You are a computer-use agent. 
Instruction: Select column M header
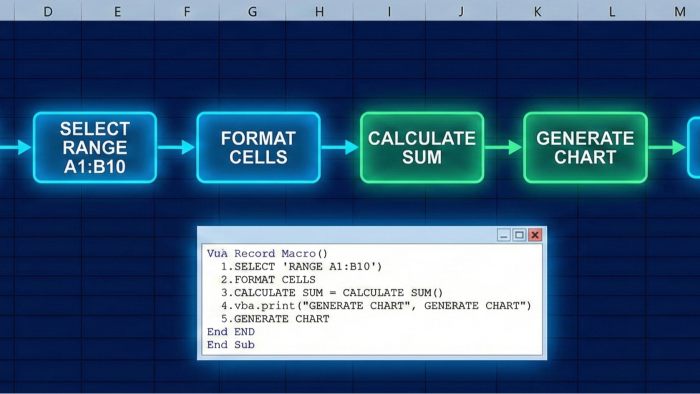(673, 12)
